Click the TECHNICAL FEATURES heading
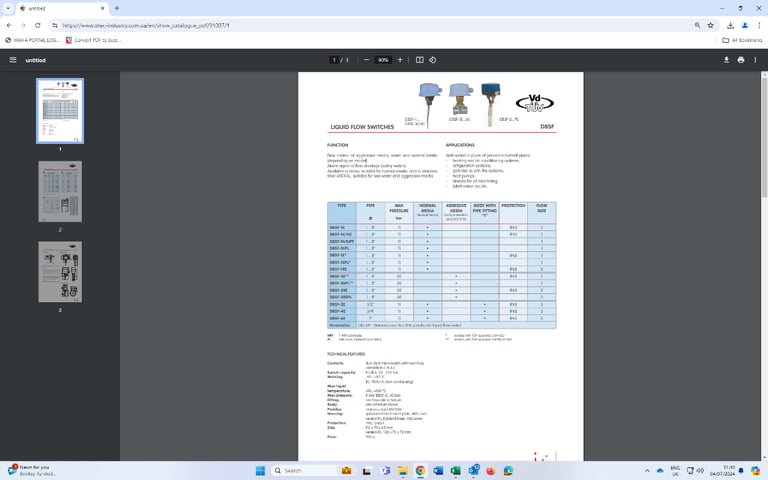 pos(346,354)
